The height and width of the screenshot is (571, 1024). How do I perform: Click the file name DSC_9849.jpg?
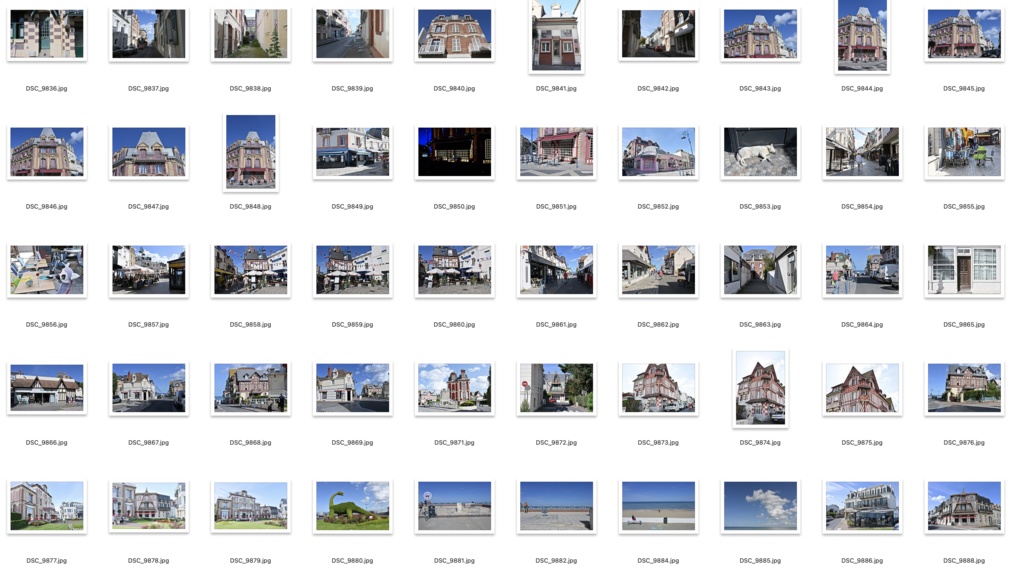(x=352, y=206)
